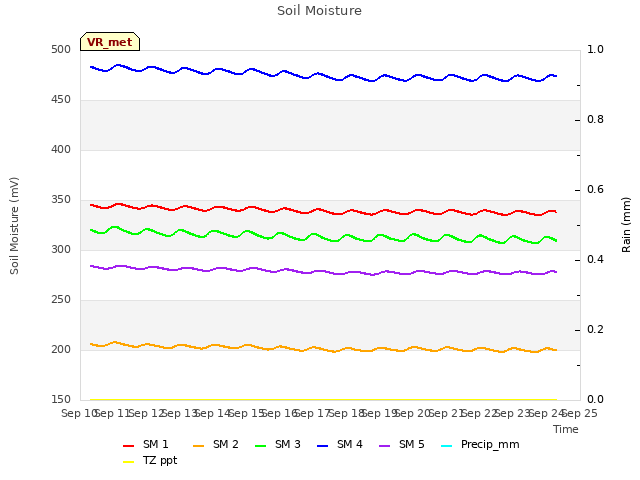Click the VR_met site label badge

point(110,42)
